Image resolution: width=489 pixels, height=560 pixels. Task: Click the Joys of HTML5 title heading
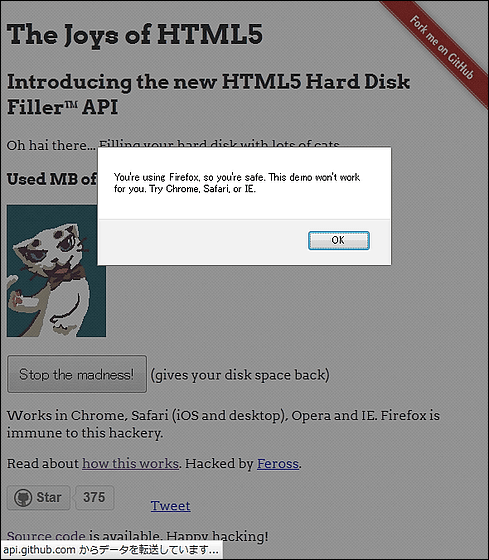click(135, 35)
